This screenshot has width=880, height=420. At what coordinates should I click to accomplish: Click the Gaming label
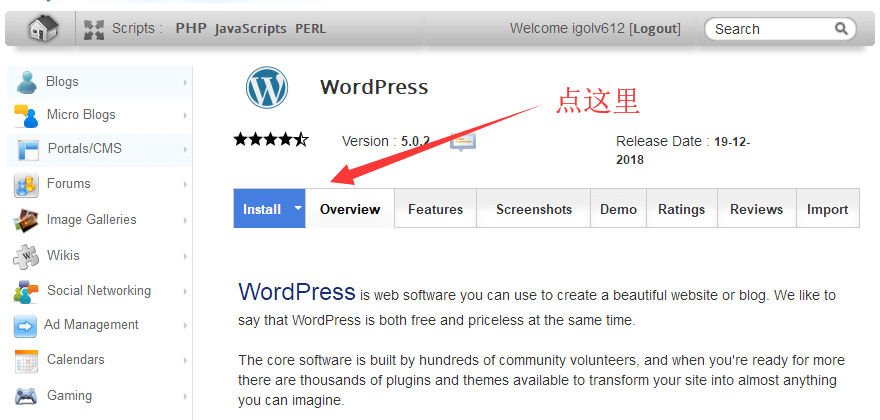point(70,396)
